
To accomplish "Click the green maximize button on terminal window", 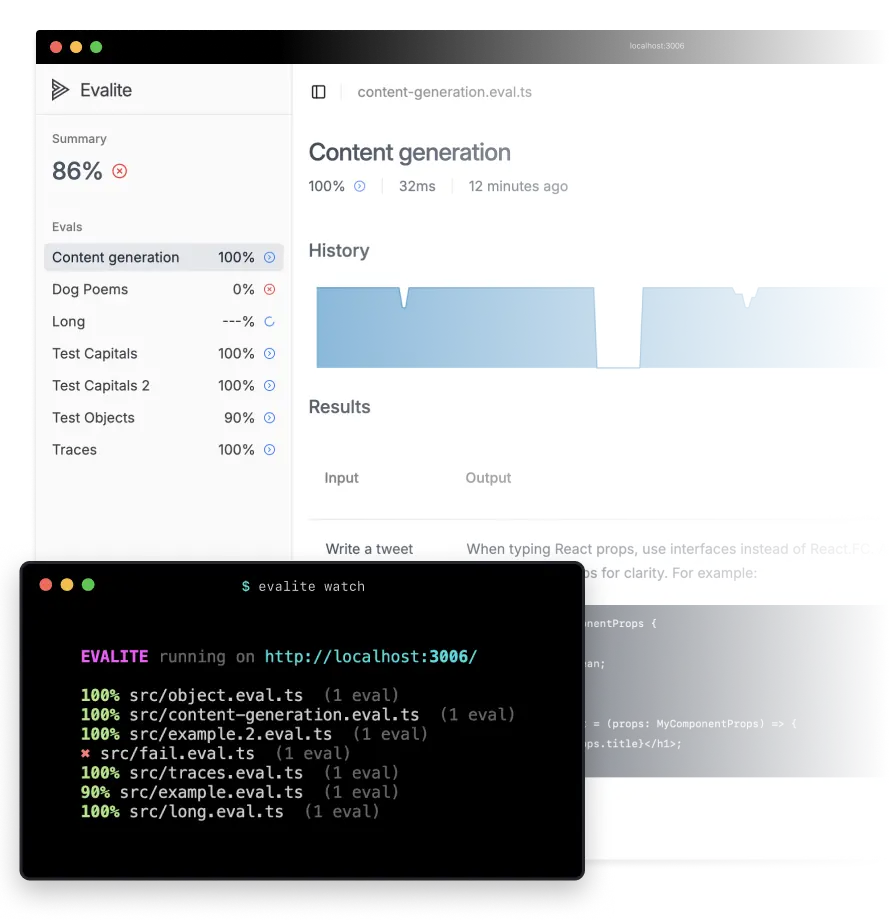I will 88,584.
